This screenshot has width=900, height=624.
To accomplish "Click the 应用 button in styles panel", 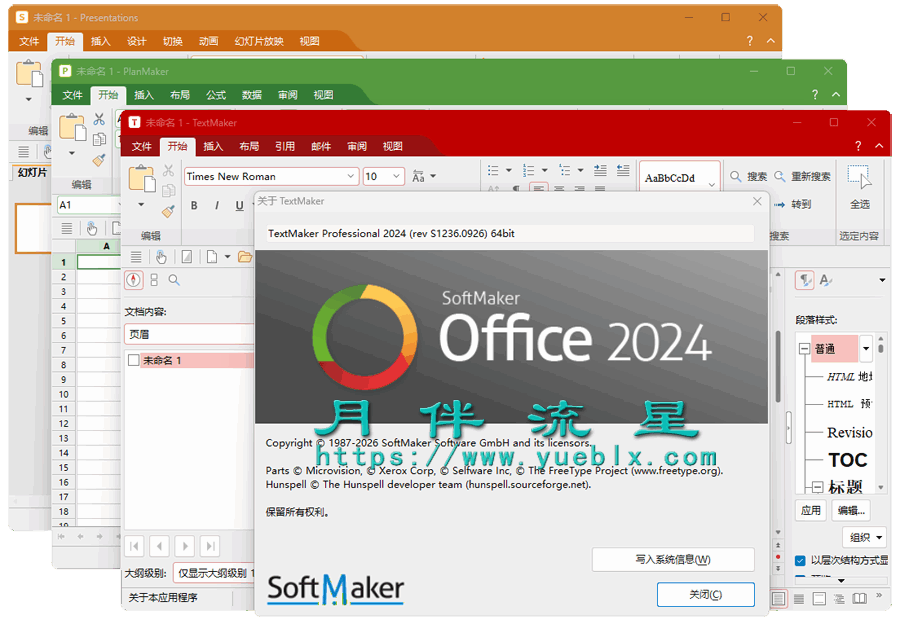I will pyautogui.click(x=810, y=510).
